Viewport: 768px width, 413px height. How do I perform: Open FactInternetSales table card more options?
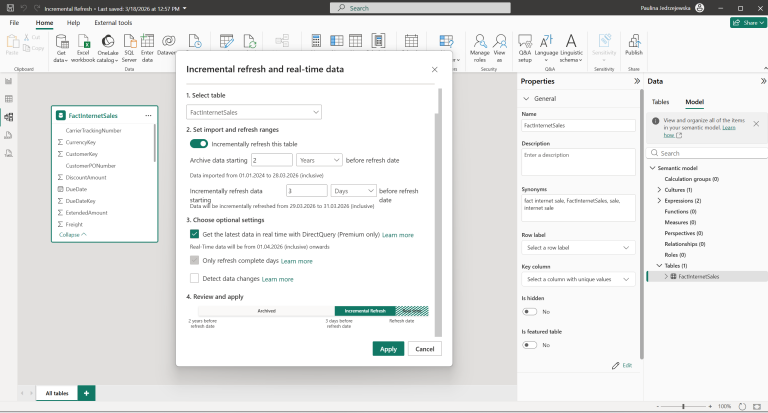pos(149,116)
